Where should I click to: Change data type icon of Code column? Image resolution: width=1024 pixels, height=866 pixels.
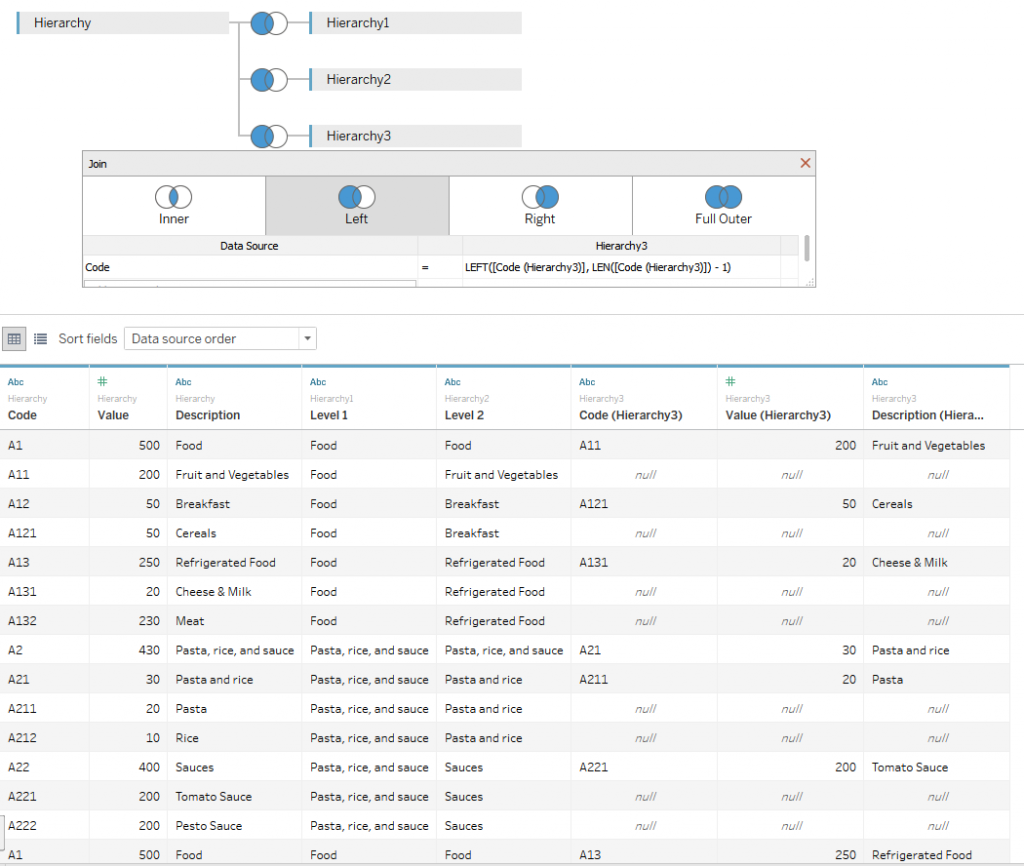[16, 382]
